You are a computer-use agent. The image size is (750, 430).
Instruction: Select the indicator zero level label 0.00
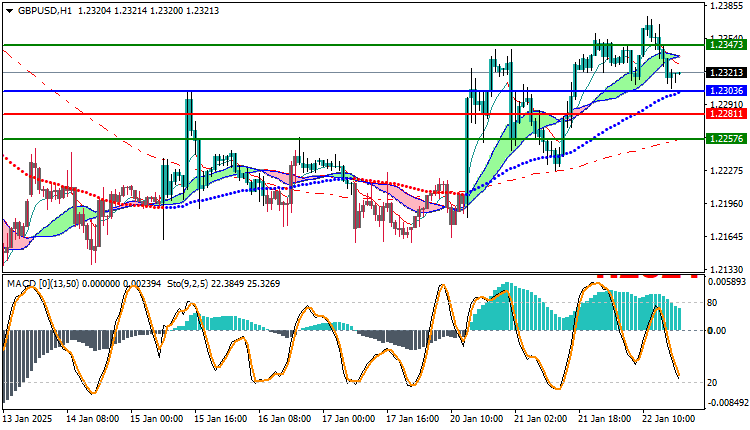(717, 331)
